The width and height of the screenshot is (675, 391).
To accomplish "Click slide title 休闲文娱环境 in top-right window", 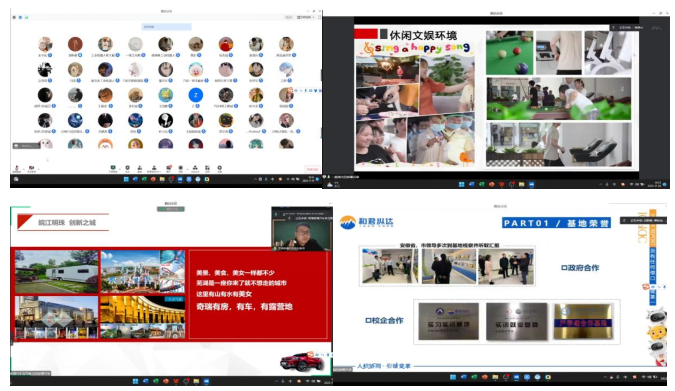I will pyautogui.click(x=423, y=34).
